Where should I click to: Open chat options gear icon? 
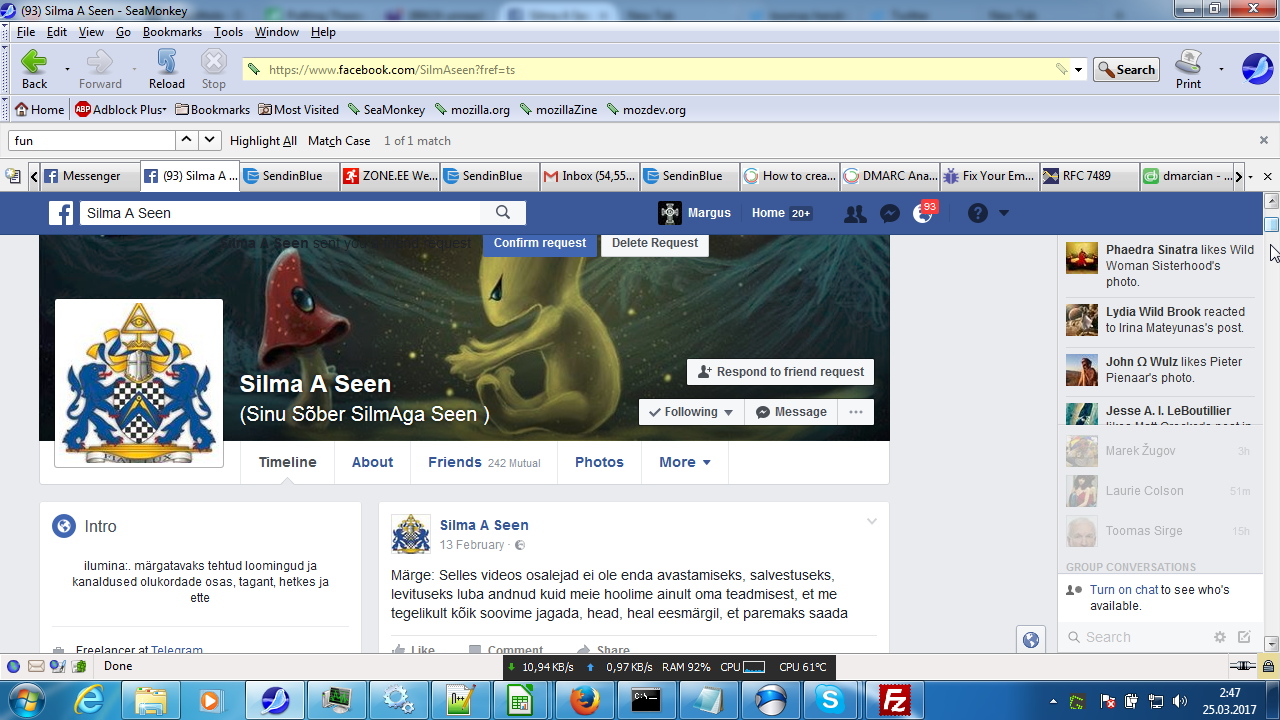[1220, 637]
